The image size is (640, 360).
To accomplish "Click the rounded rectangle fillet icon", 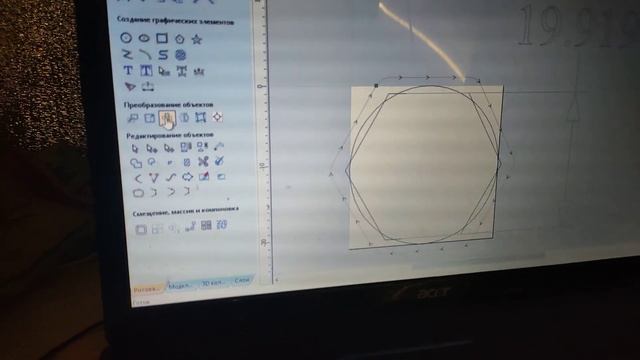I will [x=139, y=193].
